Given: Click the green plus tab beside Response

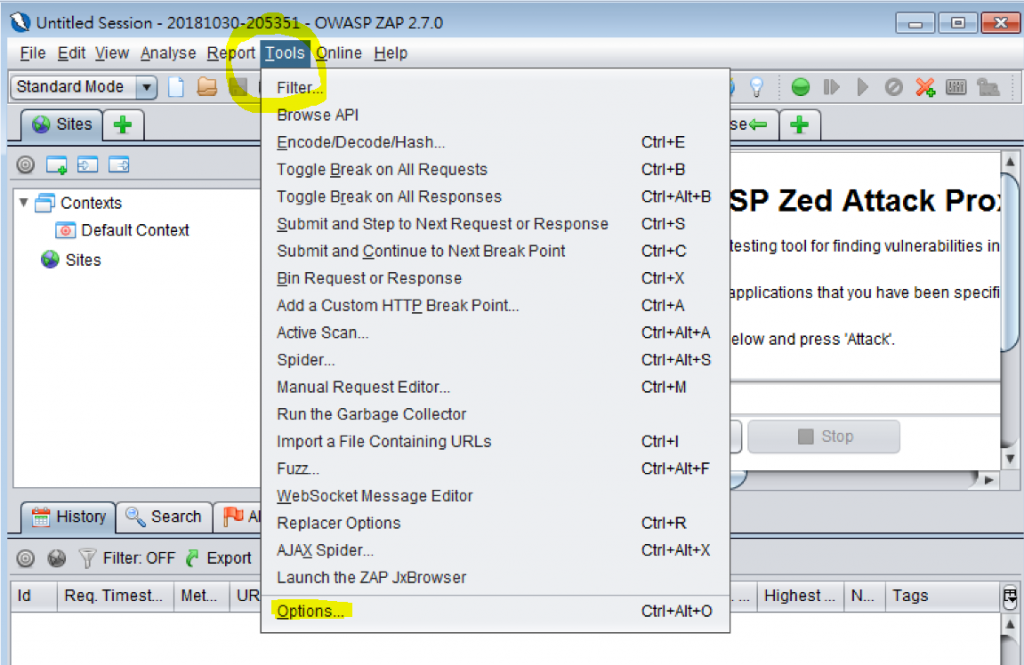Looking at the screenshot, I should coord(799,125).
